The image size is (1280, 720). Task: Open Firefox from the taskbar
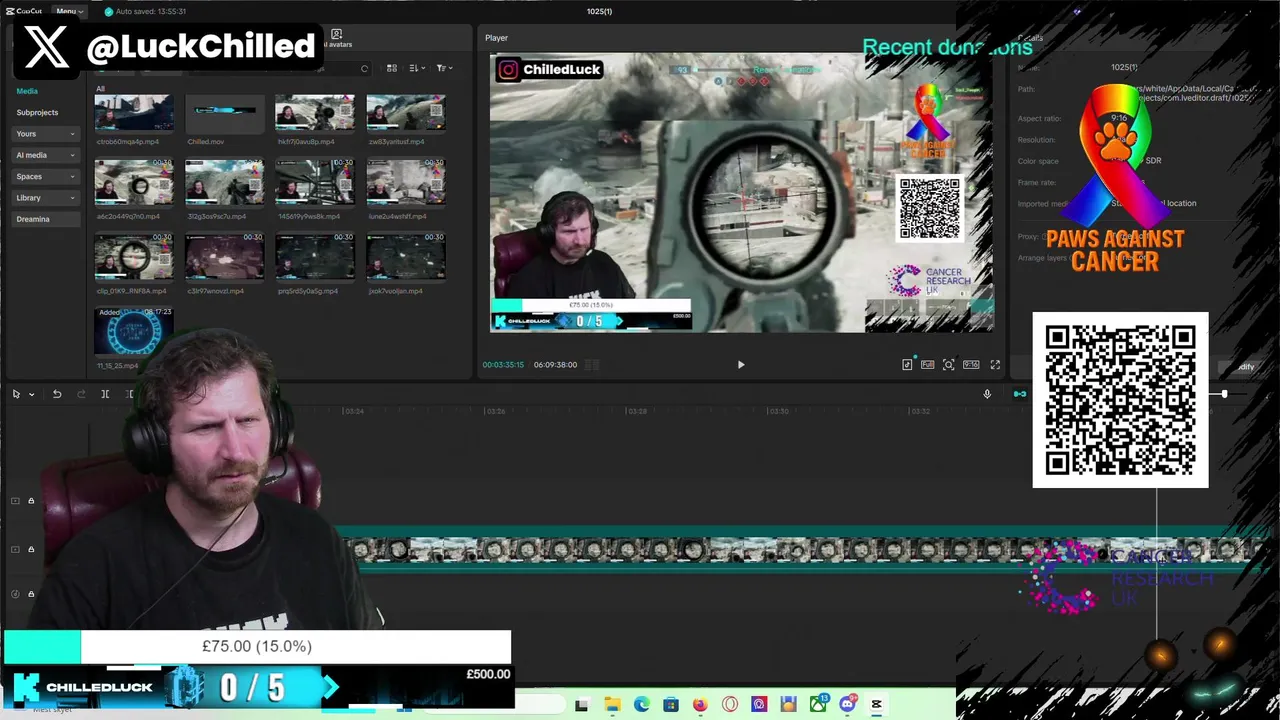pos(700,705)
